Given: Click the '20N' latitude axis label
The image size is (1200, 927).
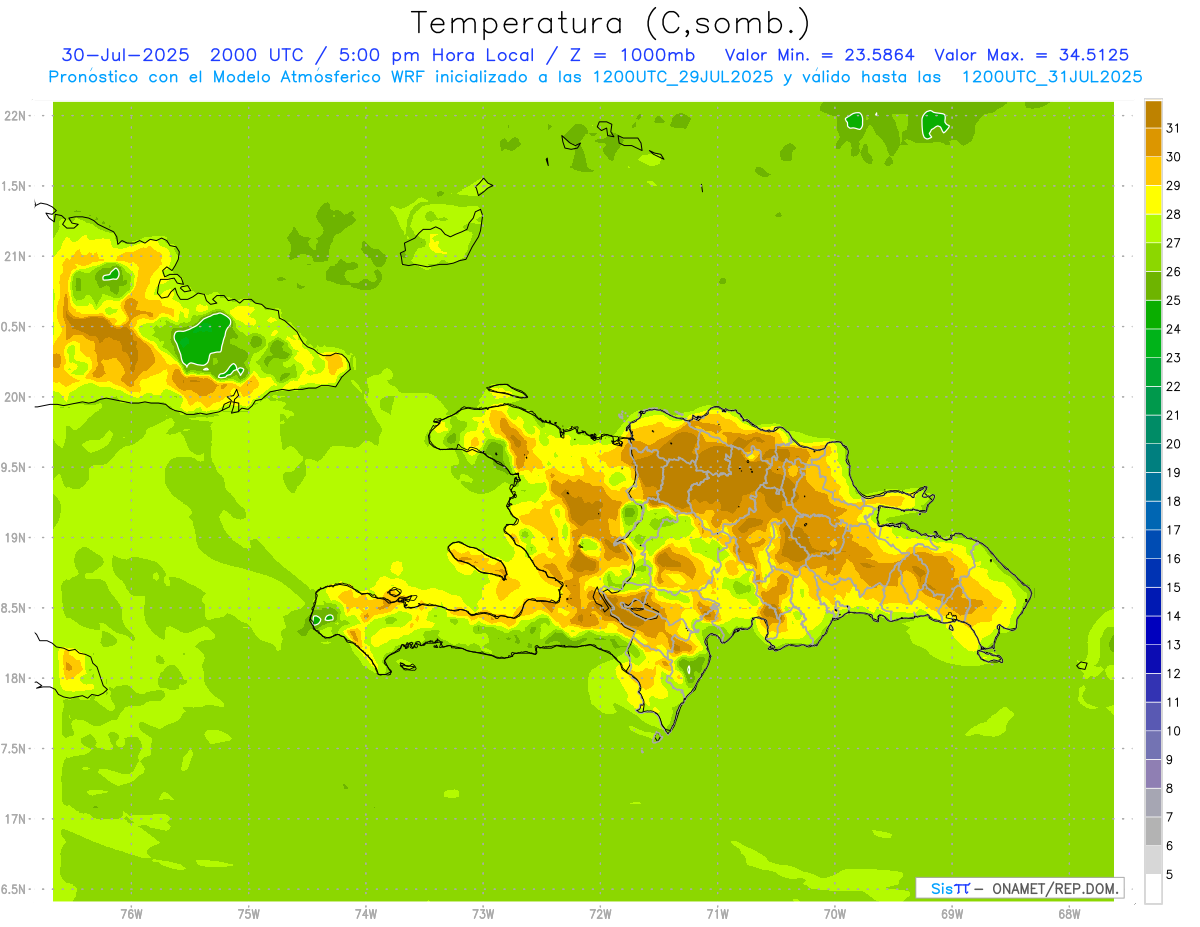Looking at the screenshot, I should (15, 398).
